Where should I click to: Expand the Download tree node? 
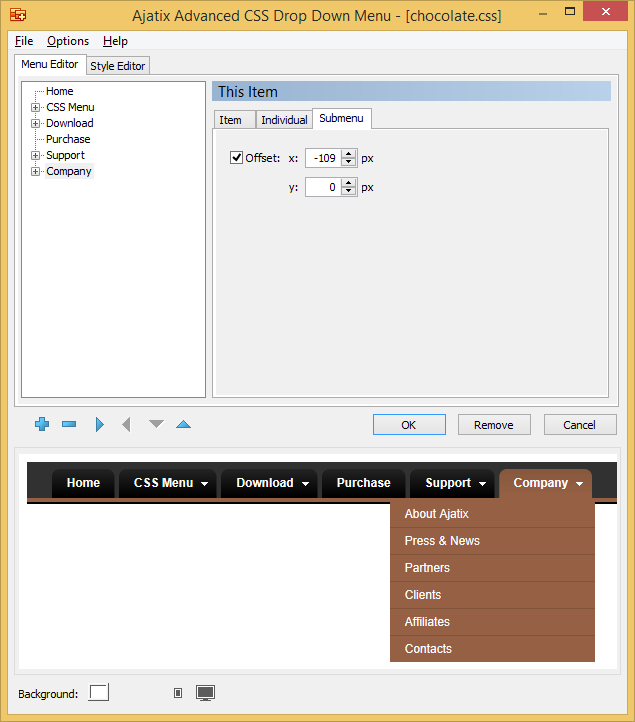[35, 123]
